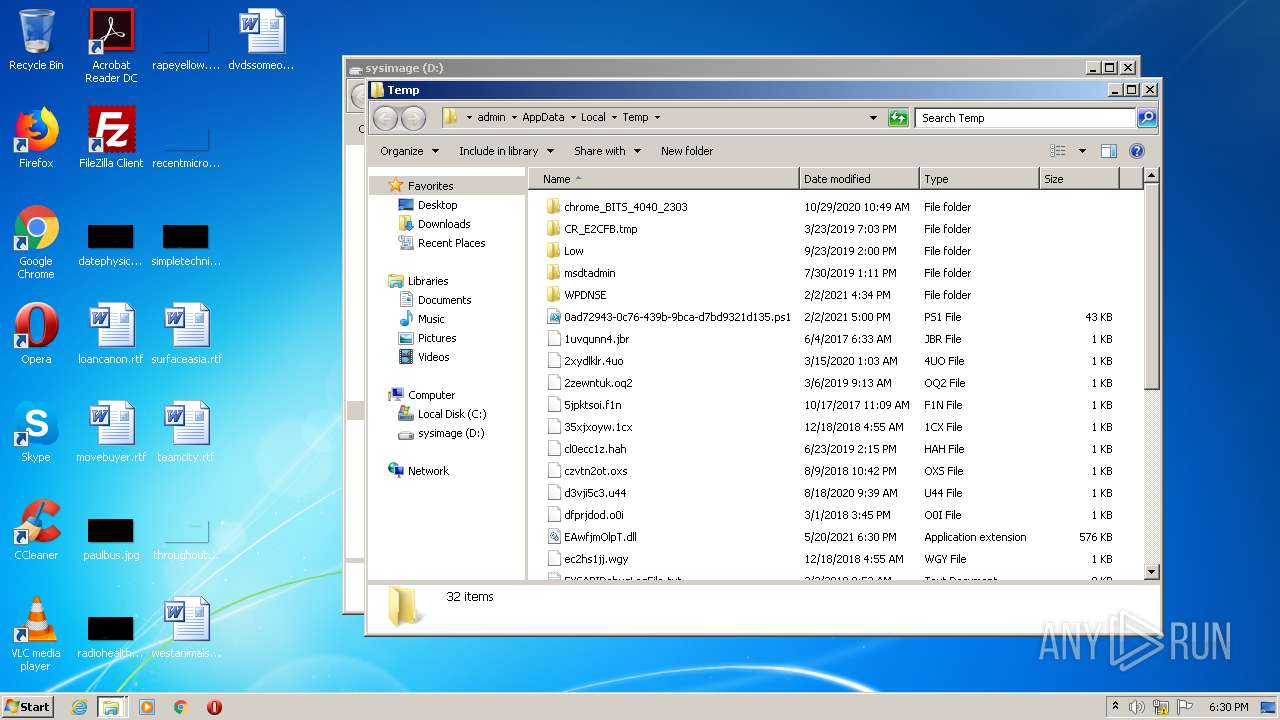Select the 0ad72943 PowerShell .ps1 file
Viewport: 1280px width, 720px height.
677,317
